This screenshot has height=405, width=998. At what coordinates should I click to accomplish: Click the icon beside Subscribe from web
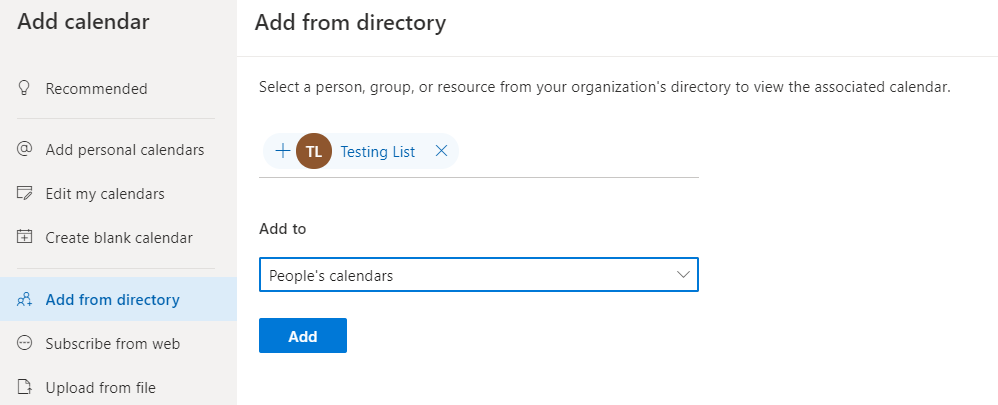tap(25, 343)
